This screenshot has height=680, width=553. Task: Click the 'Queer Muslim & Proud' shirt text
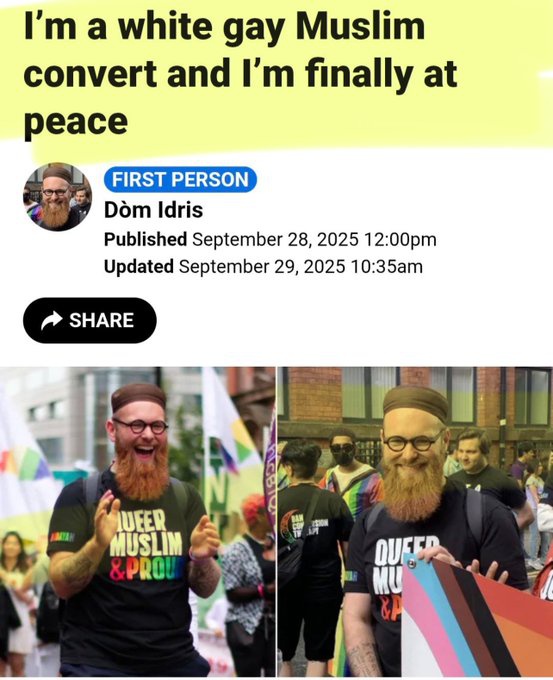tap(145, 546)
